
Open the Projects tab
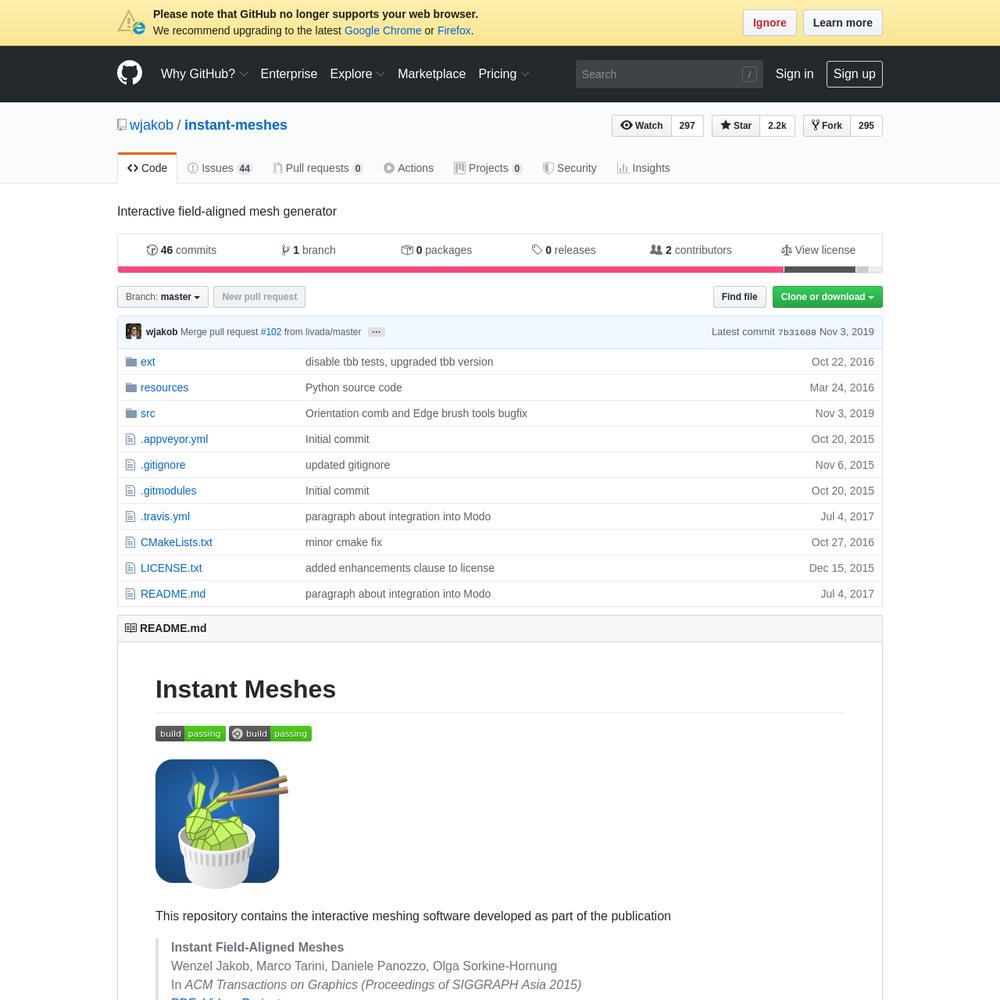(x=488, y=168)
